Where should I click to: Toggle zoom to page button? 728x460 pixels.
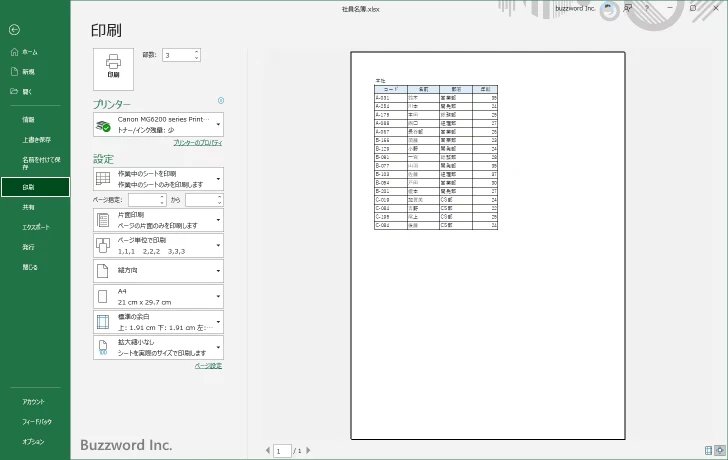click(720, 450)
